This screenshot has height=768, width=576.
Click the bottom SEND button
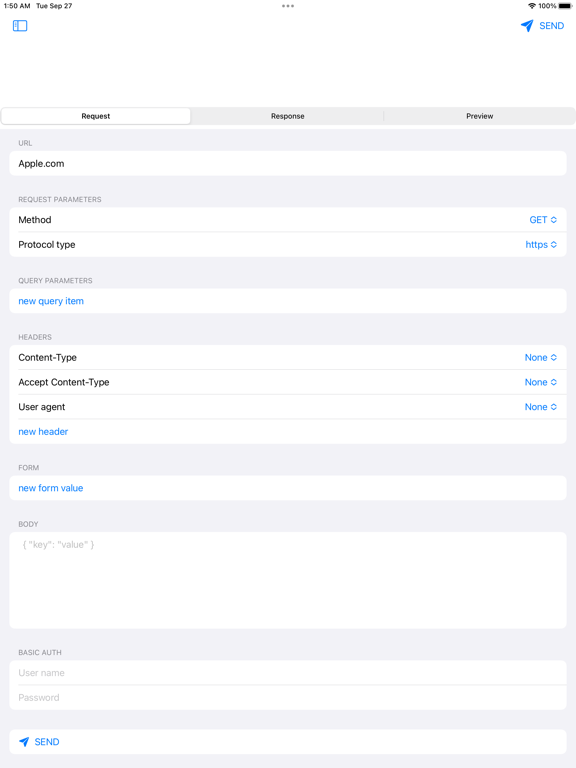(x=288, y=742)
